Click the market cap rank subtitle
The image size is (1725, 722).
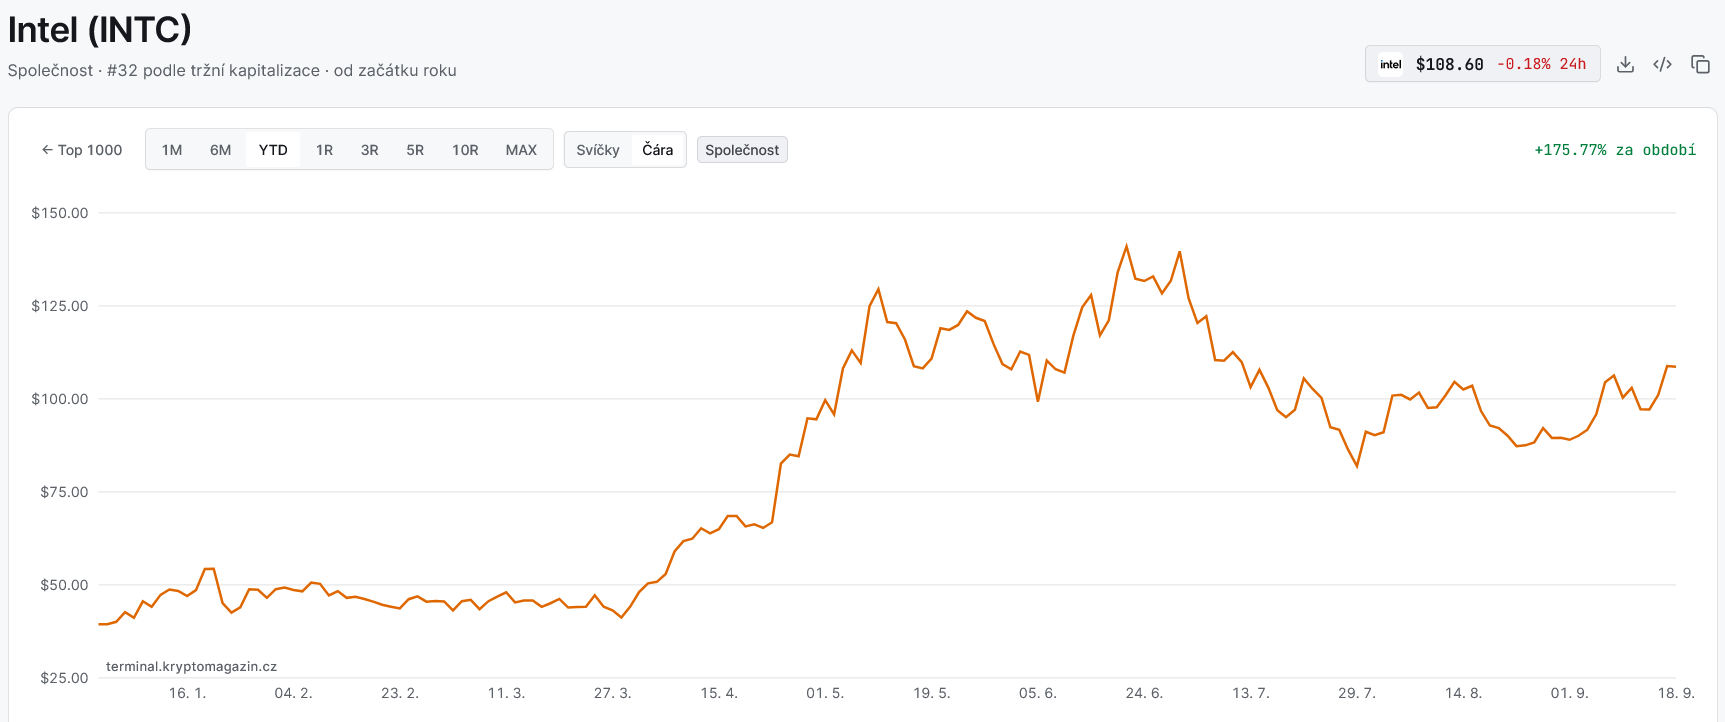coord(232,71)
